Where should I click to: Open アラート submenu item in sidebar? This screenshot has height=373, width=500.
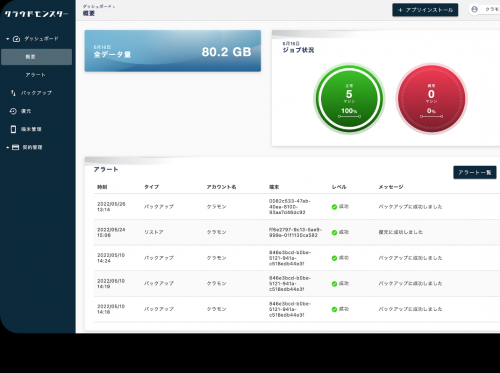pos(36,75)
